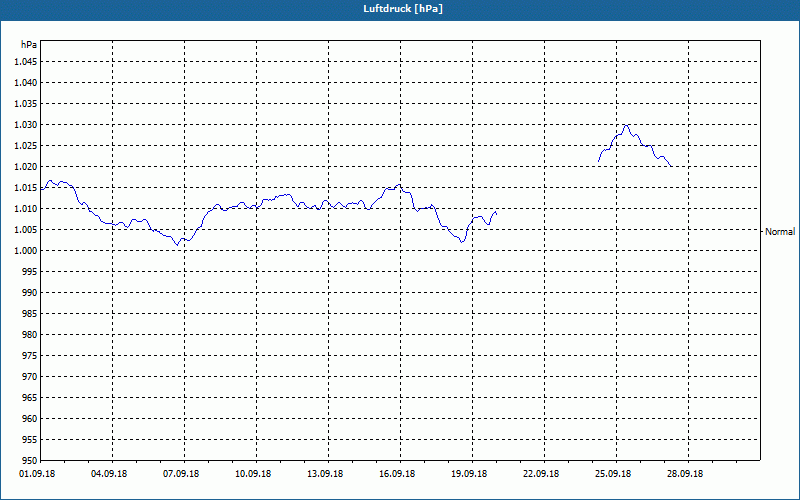Screen dimensions: 800x500
Task: Click the 16.09.18 date label
Action: [397, 473]
